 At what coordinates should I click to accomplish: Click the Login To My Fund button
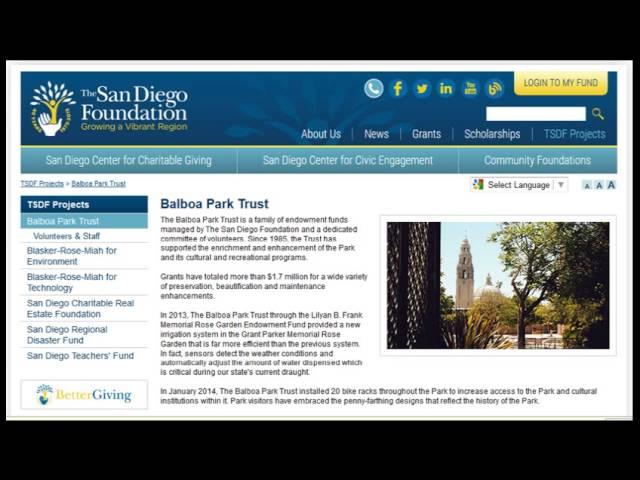click(561, 83)
